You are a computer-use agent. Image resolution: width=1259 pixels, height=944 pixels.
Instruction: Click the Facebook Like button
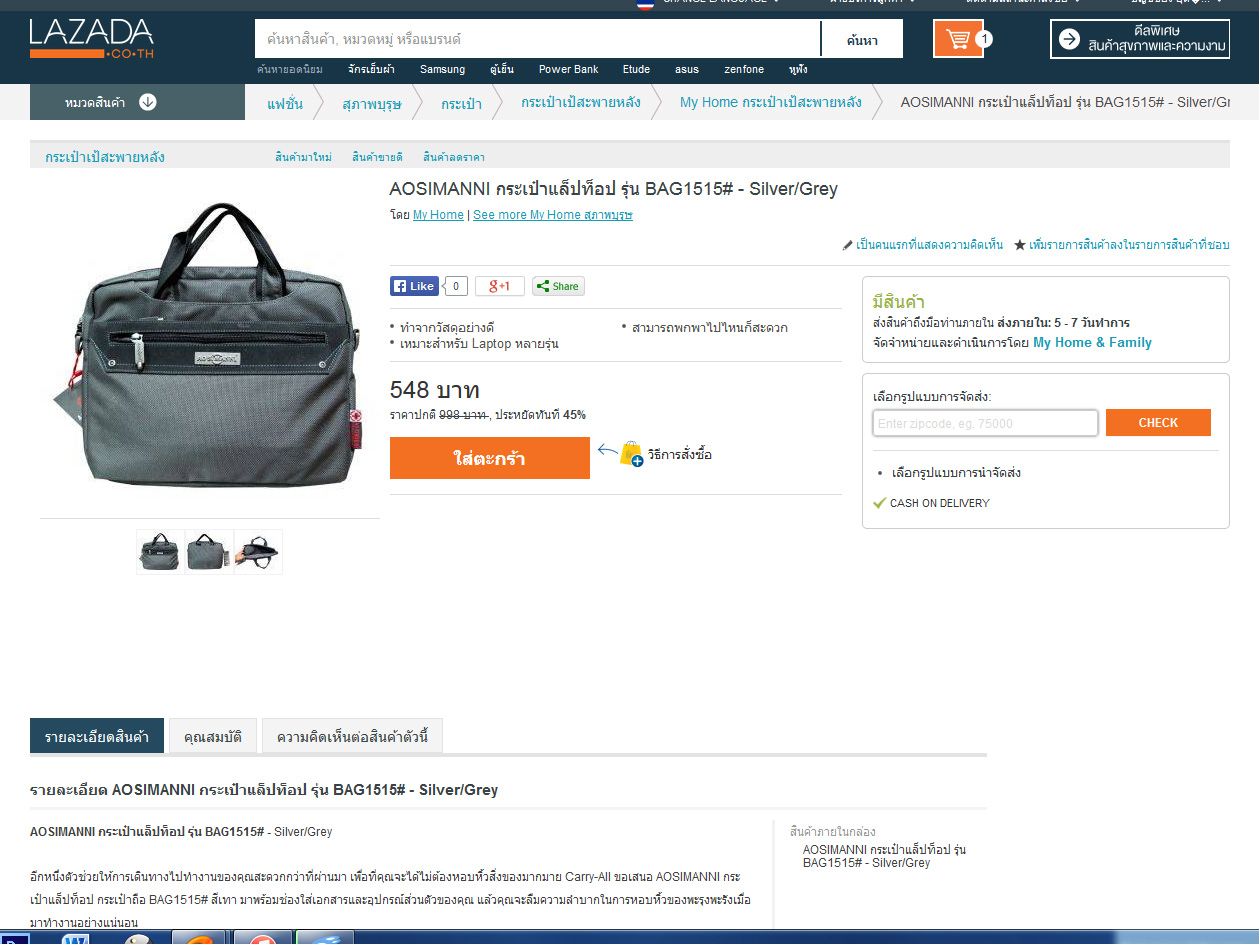pos(414,286)
